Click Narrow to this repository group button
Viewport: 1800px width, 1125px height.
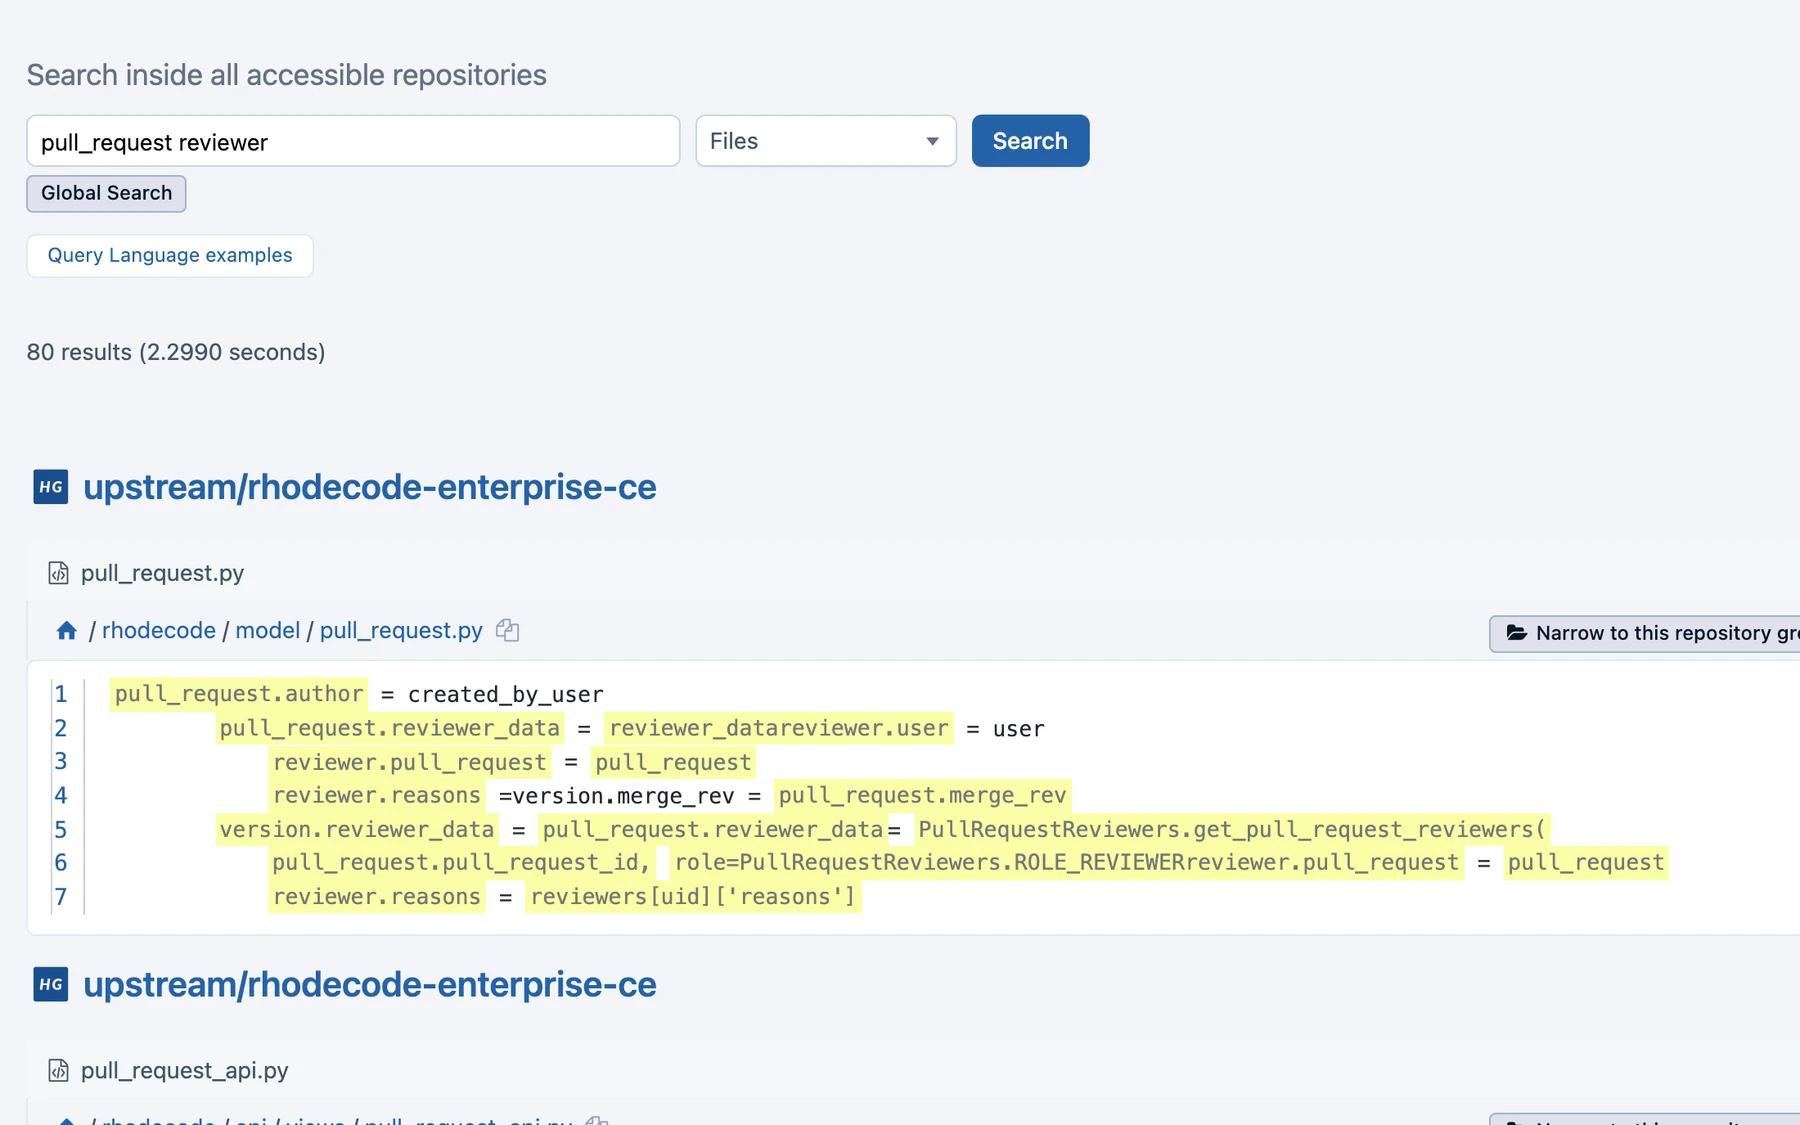click(x=1645, y=633)
